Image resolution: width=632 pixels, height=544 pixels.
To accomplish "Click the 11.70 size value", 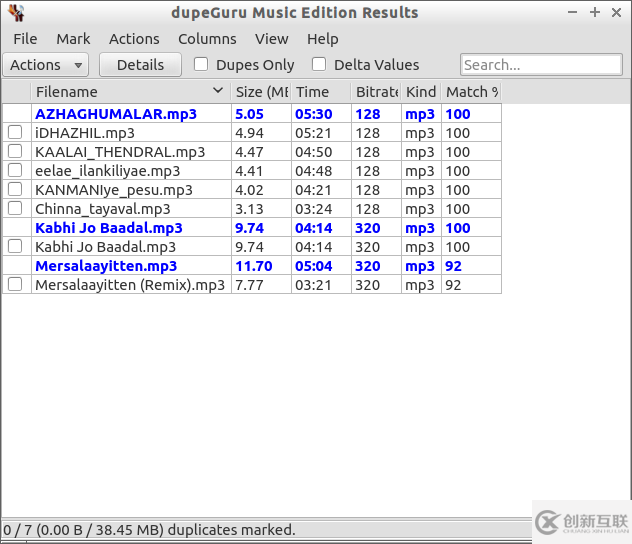I will point(254,266).
